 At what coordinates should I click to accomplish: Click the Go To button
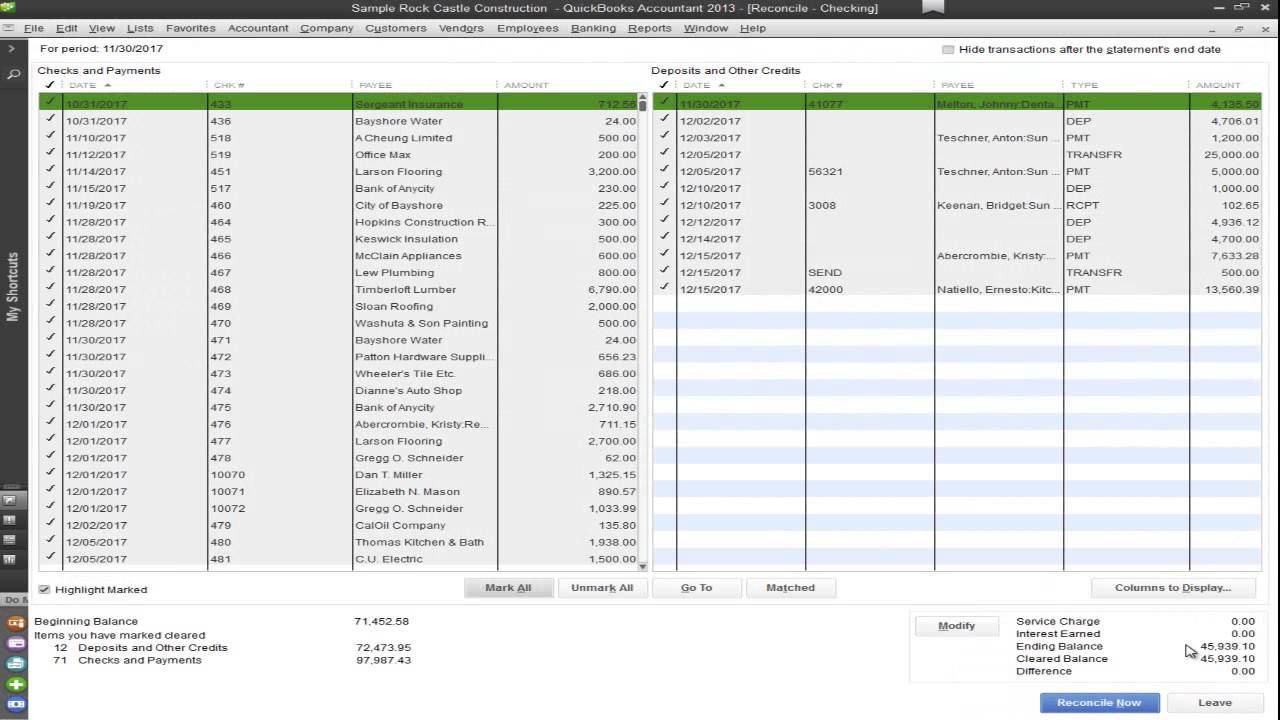[x=696, y=588]
